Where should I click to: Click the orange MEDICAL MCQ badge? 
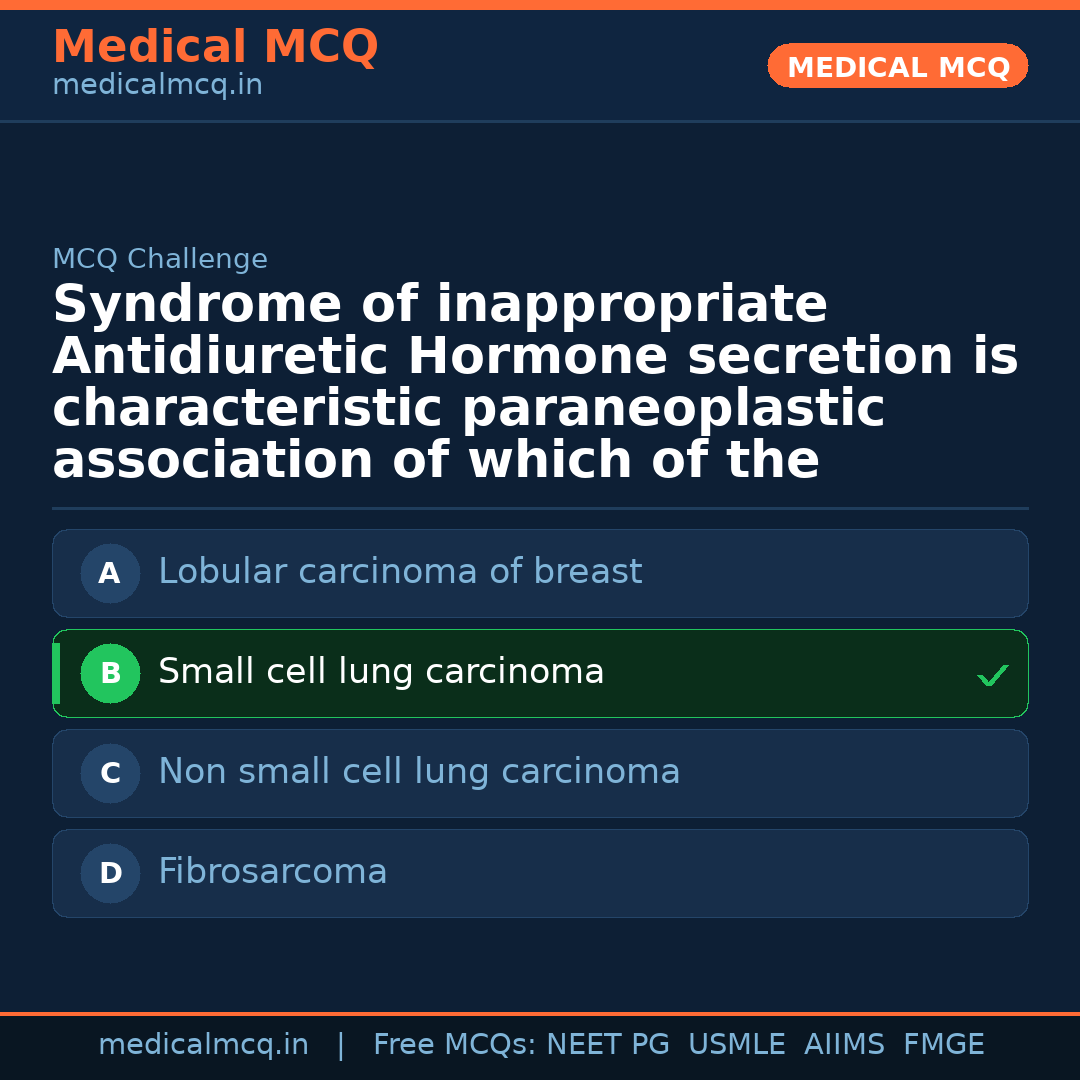897,67
